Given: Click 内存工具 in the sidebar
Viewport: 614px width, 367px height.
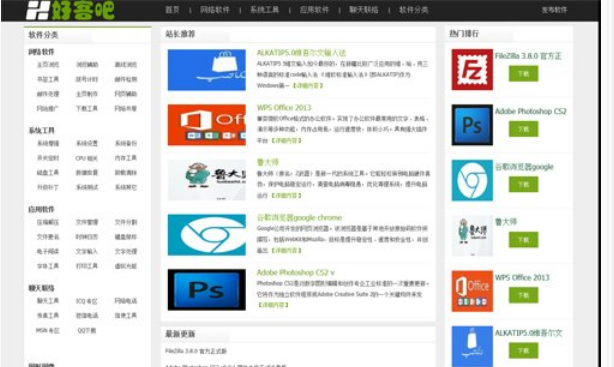Looking at the screenshot, I should [126, 158].
